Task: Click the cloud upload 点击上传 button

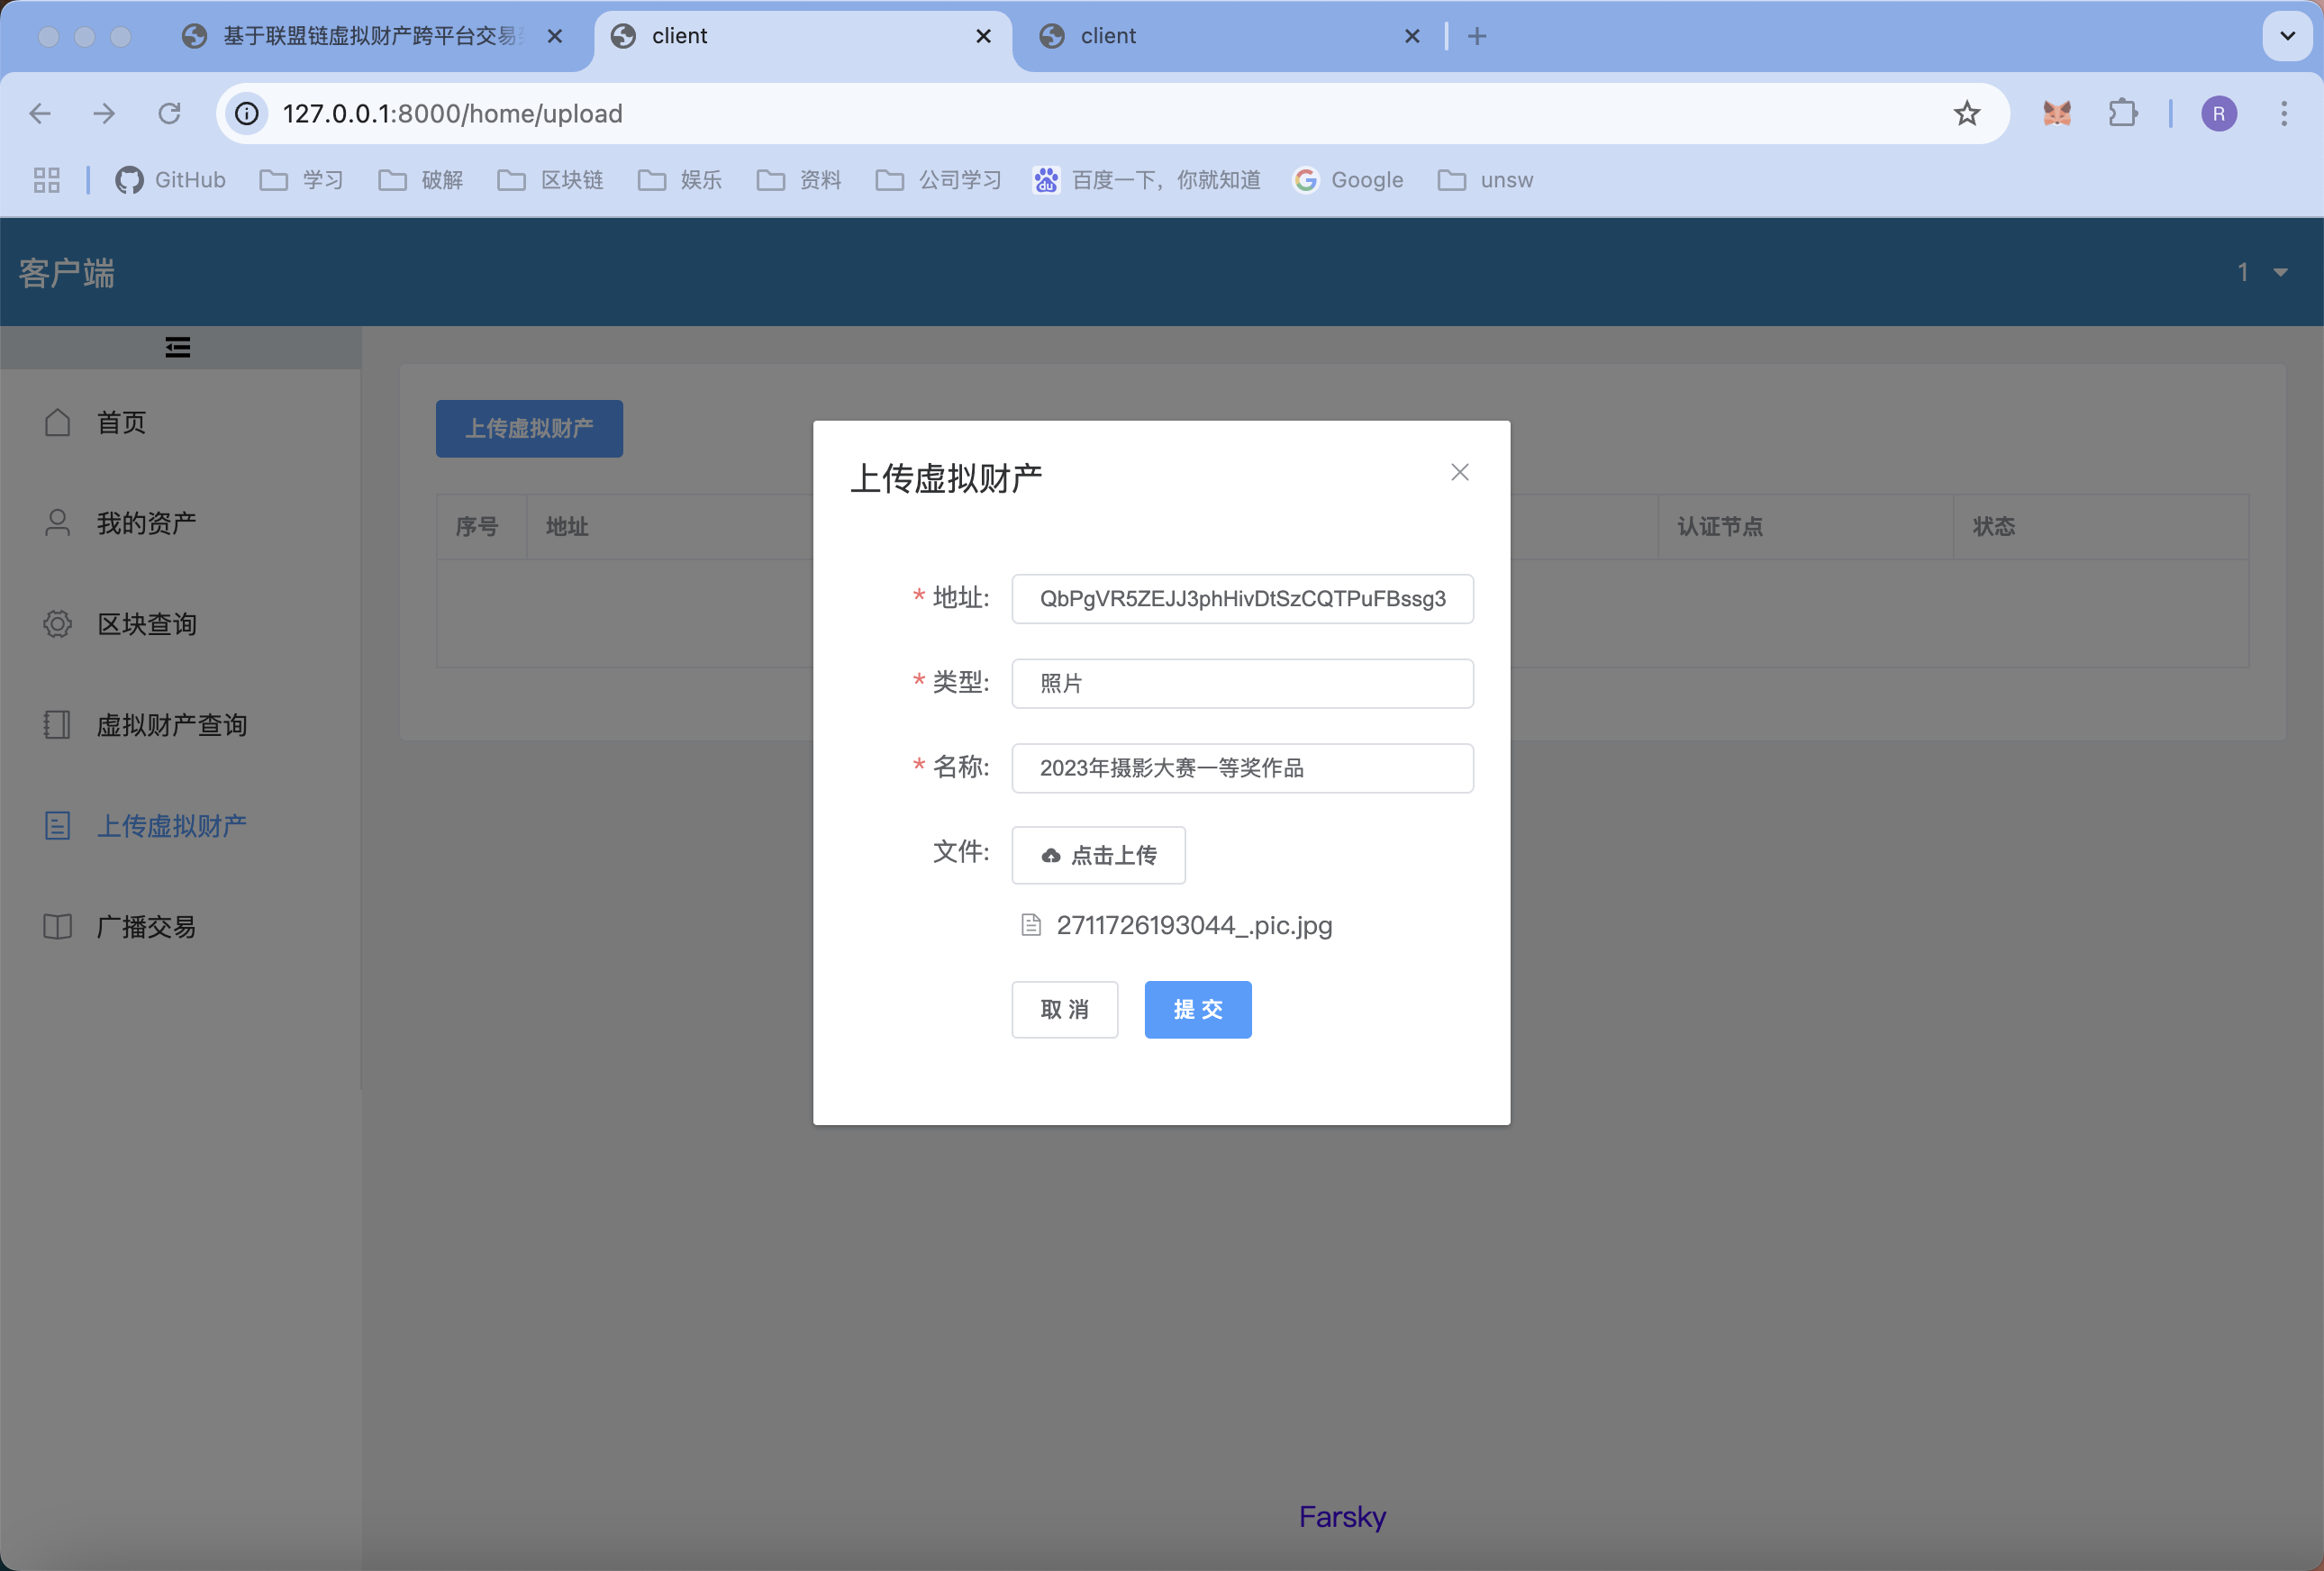Action: (1098, 855)
